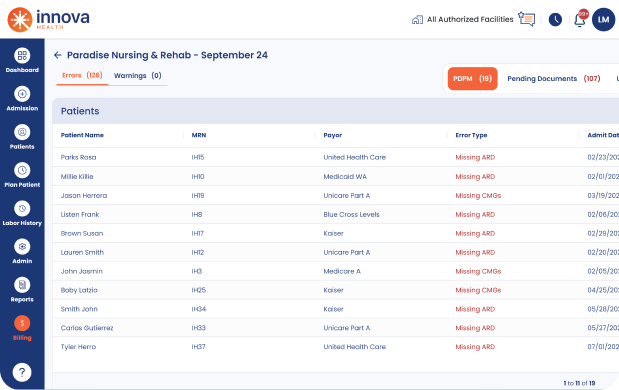Image resolution: width=619 pixels, height=390 pixels.
Task: Open the LM user avatar menu
Action: [x=603, y=19]
